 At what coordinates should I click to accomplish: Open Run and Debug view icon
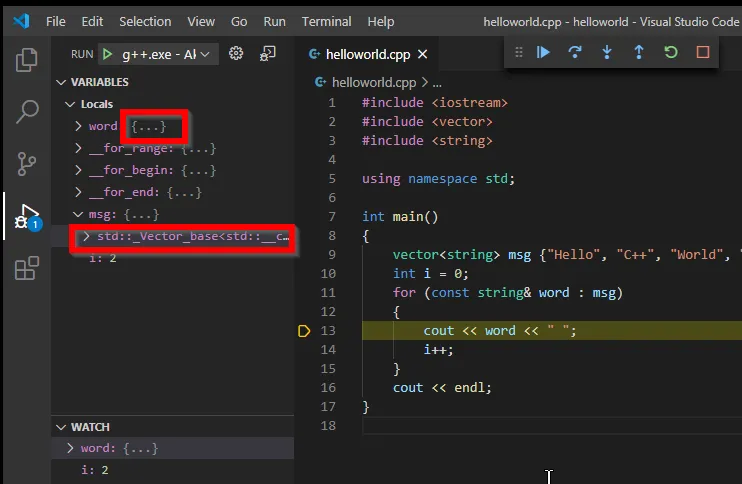click(27, 217)
